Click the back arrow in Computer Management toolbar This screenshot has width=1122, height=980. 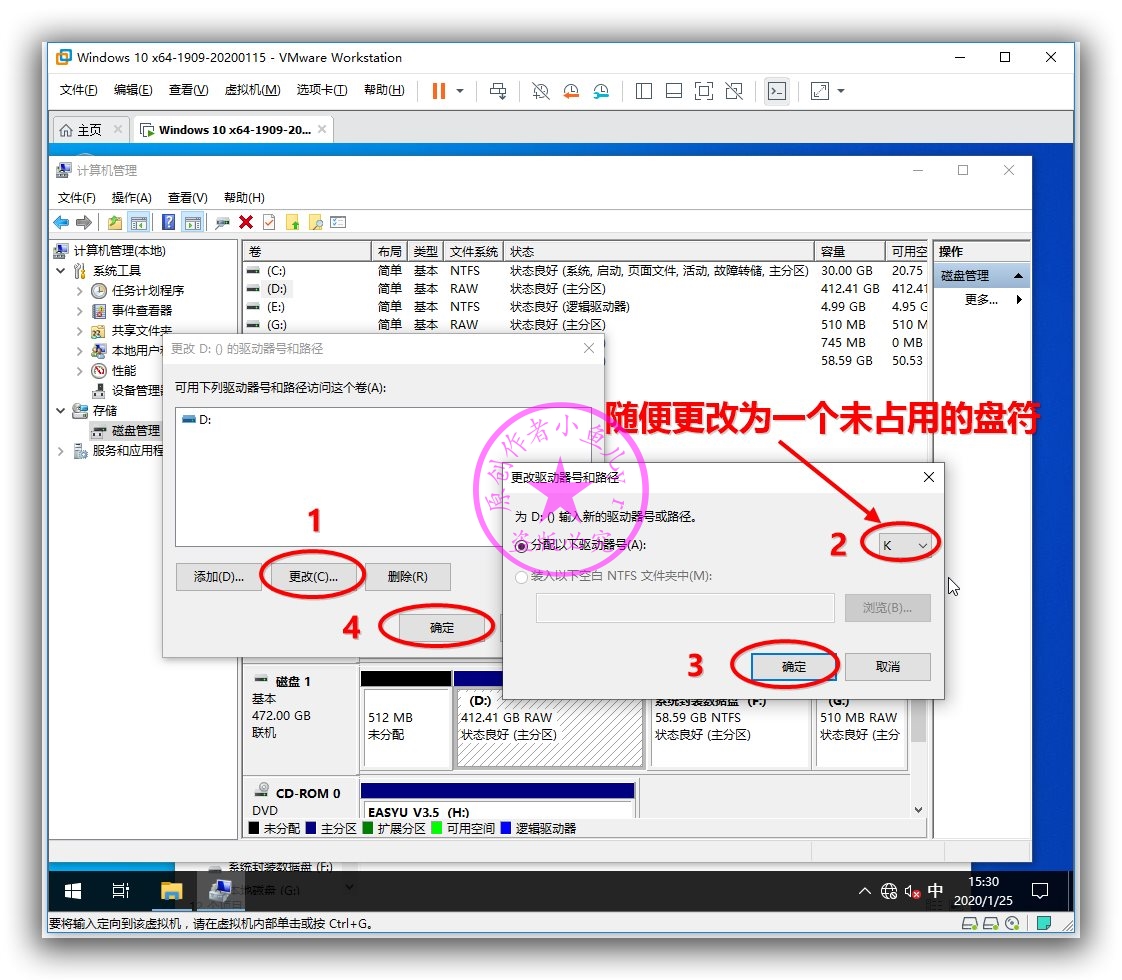[x=62, y=222]
